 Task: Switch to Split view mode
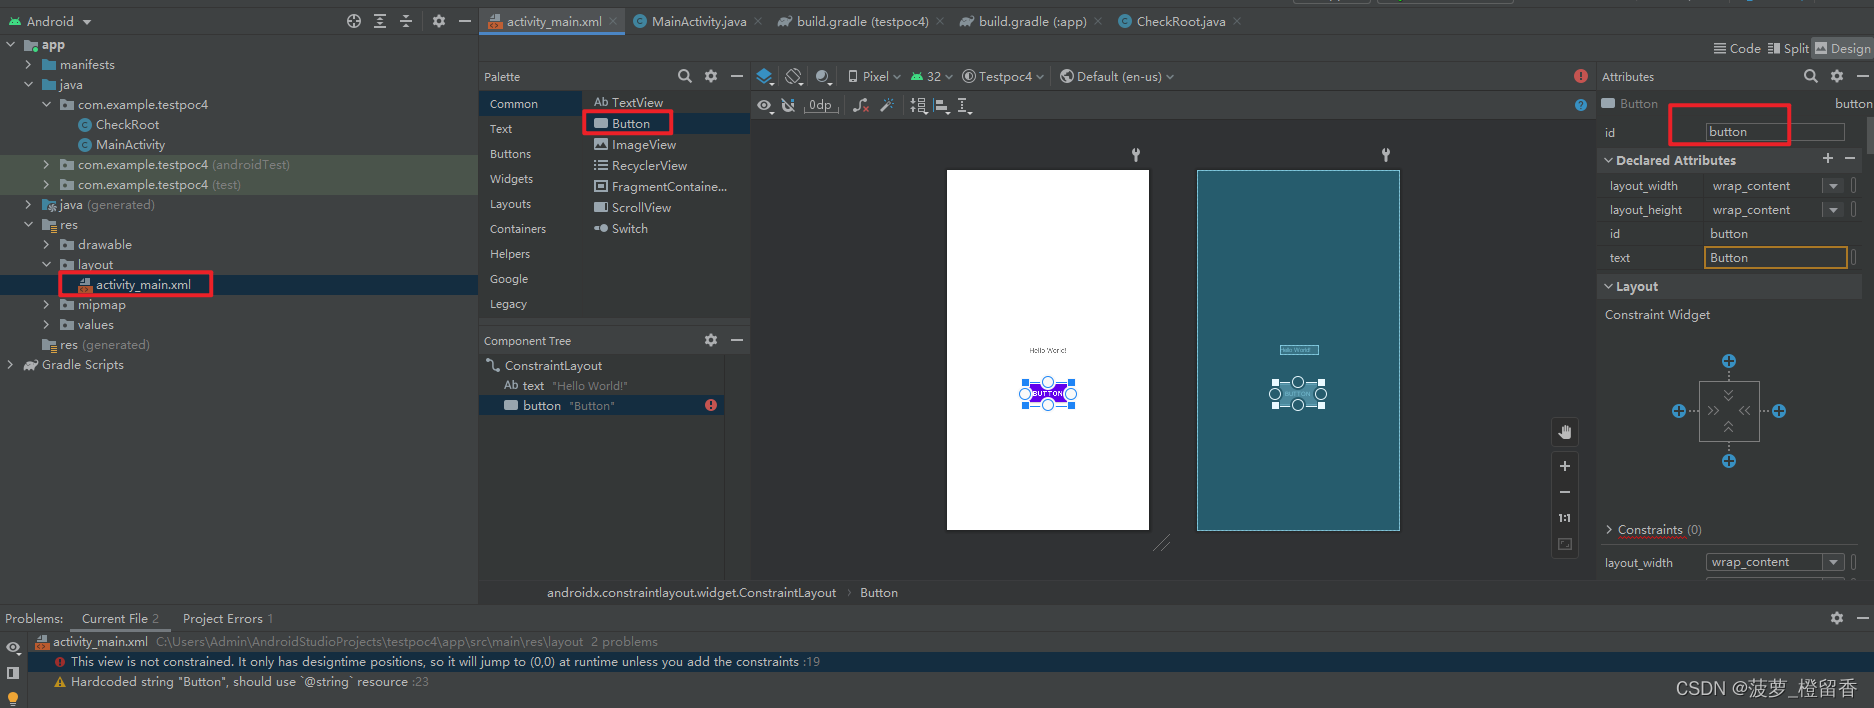(1788, 48)
